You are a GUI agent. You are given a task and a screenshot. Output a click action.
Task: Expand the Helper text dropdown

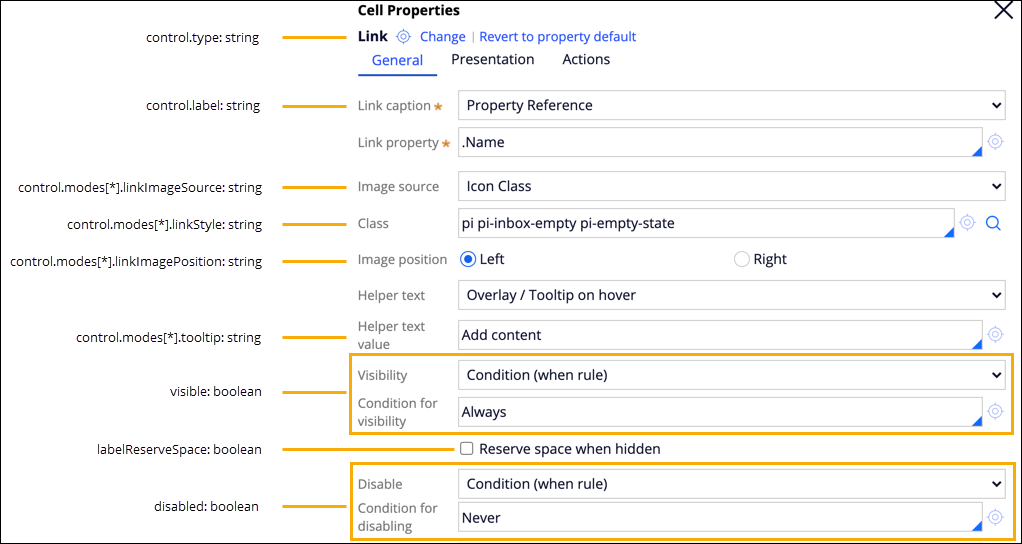pyautogui.click(x=731, y=295)
